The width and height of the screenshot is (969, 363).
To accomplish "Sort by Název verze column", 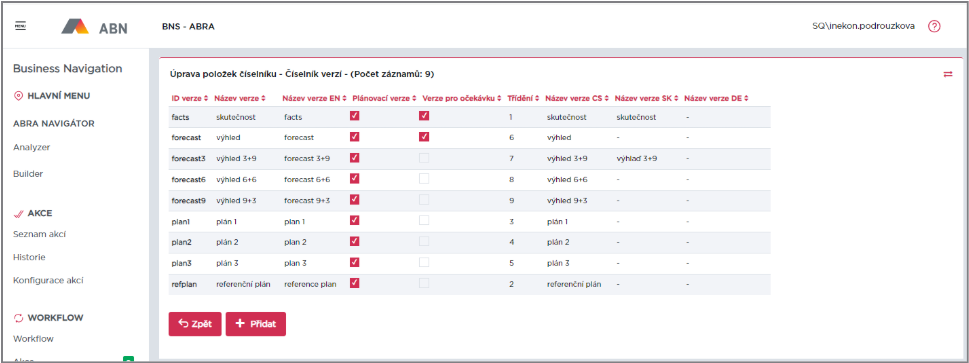I will tap(240, 98).
